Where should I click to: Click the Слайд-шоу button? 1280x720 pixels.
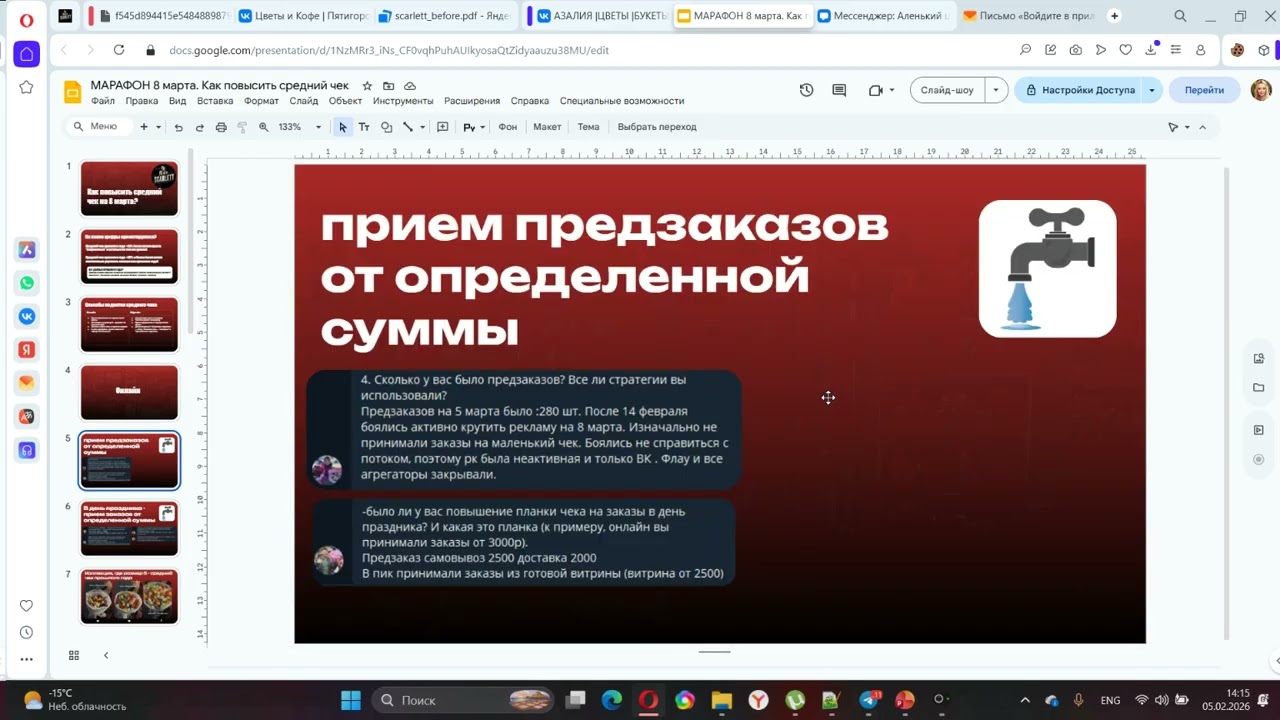coord(948,90)
